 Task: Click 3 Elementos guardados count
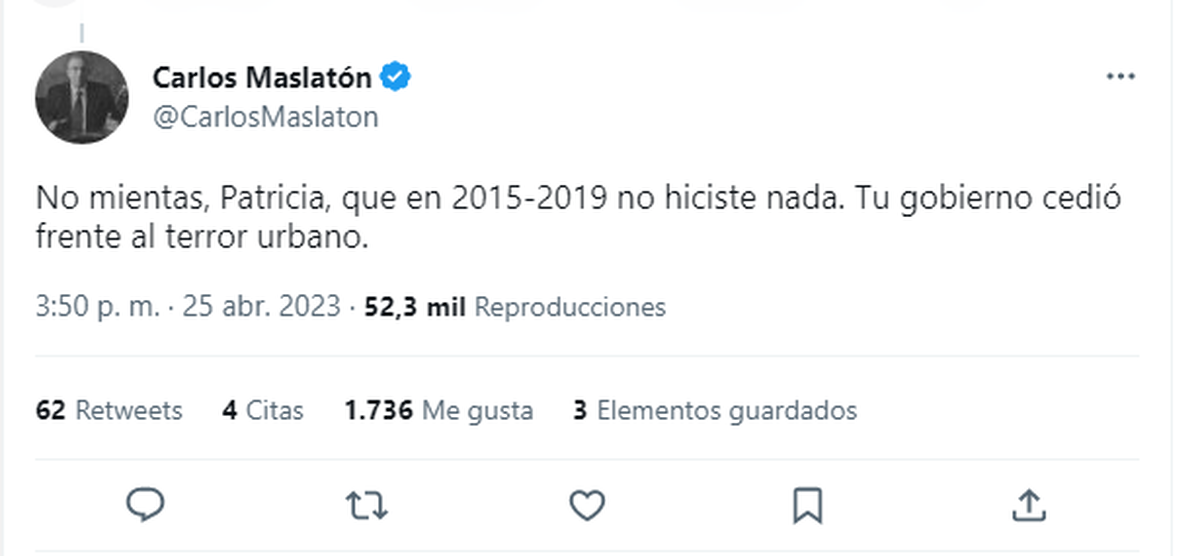coord(715,410)
